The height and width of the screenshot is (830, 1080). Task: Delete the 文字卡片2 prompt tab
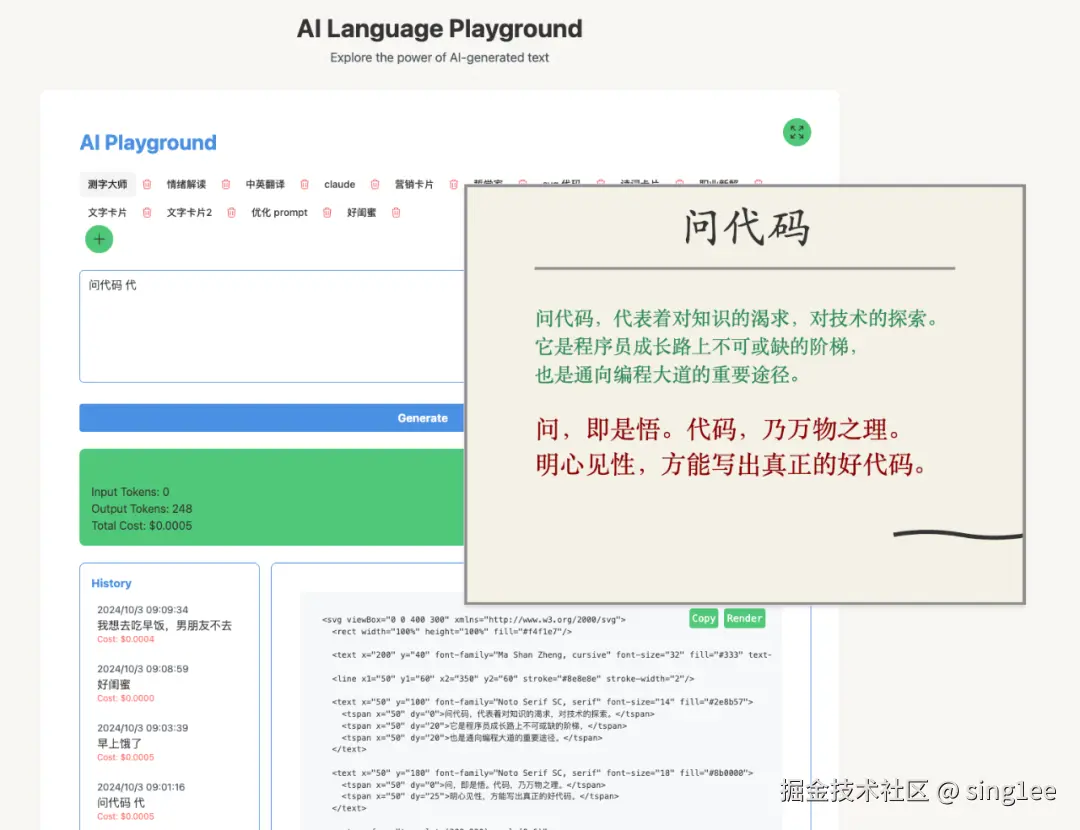231,213
